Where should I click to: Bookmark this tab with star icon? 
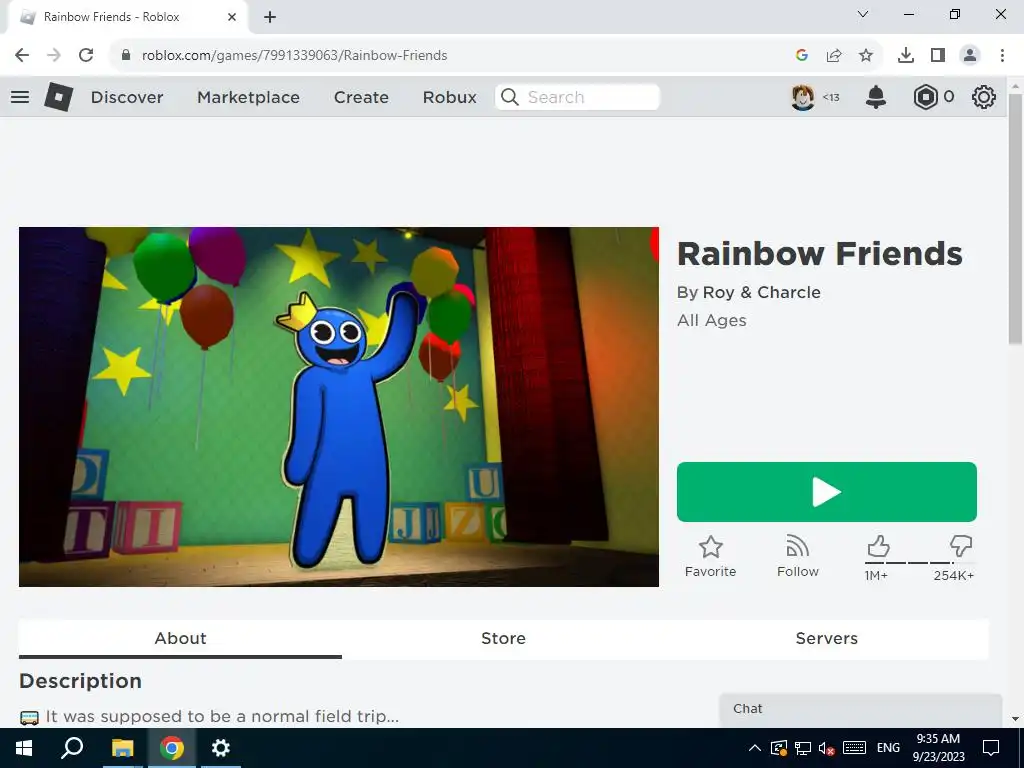866,56
